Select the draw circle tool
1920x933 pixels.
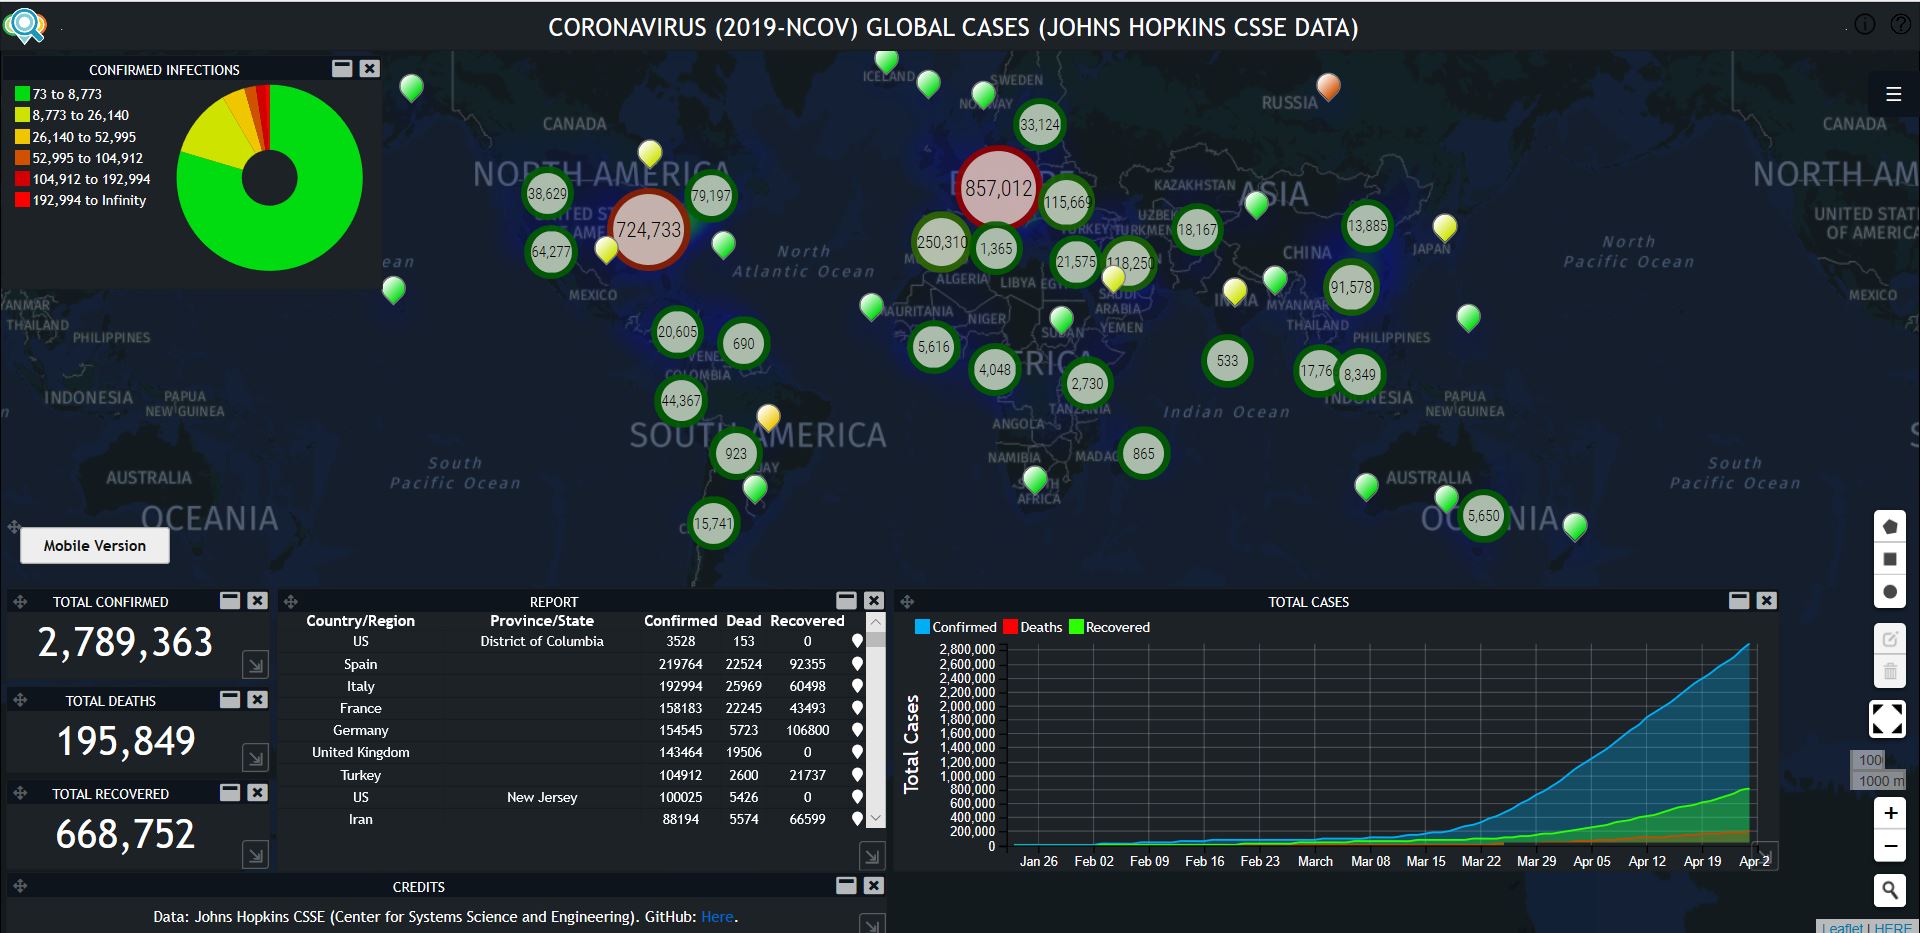click(x=1889, y=592)
